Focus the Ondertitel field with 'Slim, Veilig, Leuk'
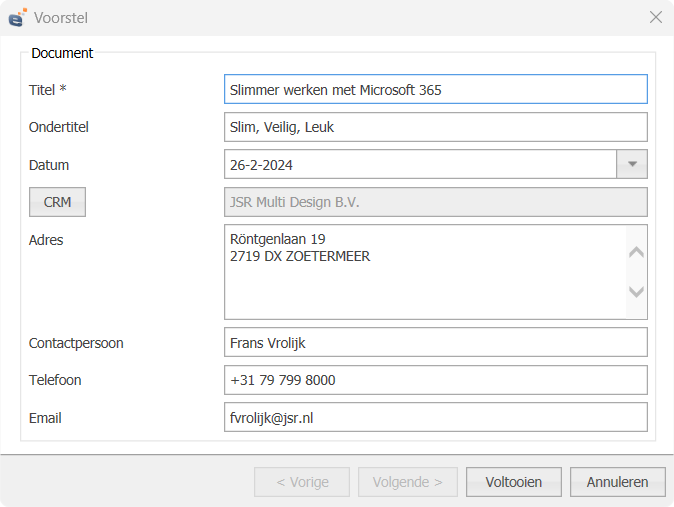 point(435,127)
